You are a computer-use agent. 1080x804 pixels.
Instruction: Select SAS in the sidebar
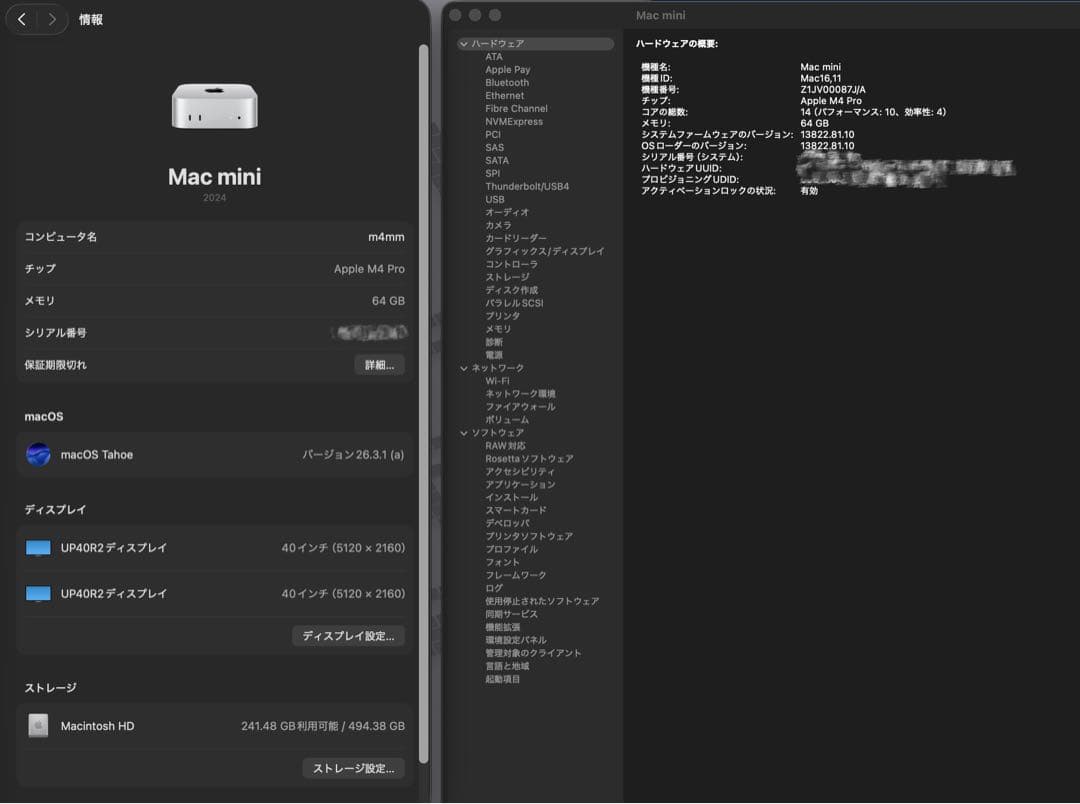(x=495, y=147)
